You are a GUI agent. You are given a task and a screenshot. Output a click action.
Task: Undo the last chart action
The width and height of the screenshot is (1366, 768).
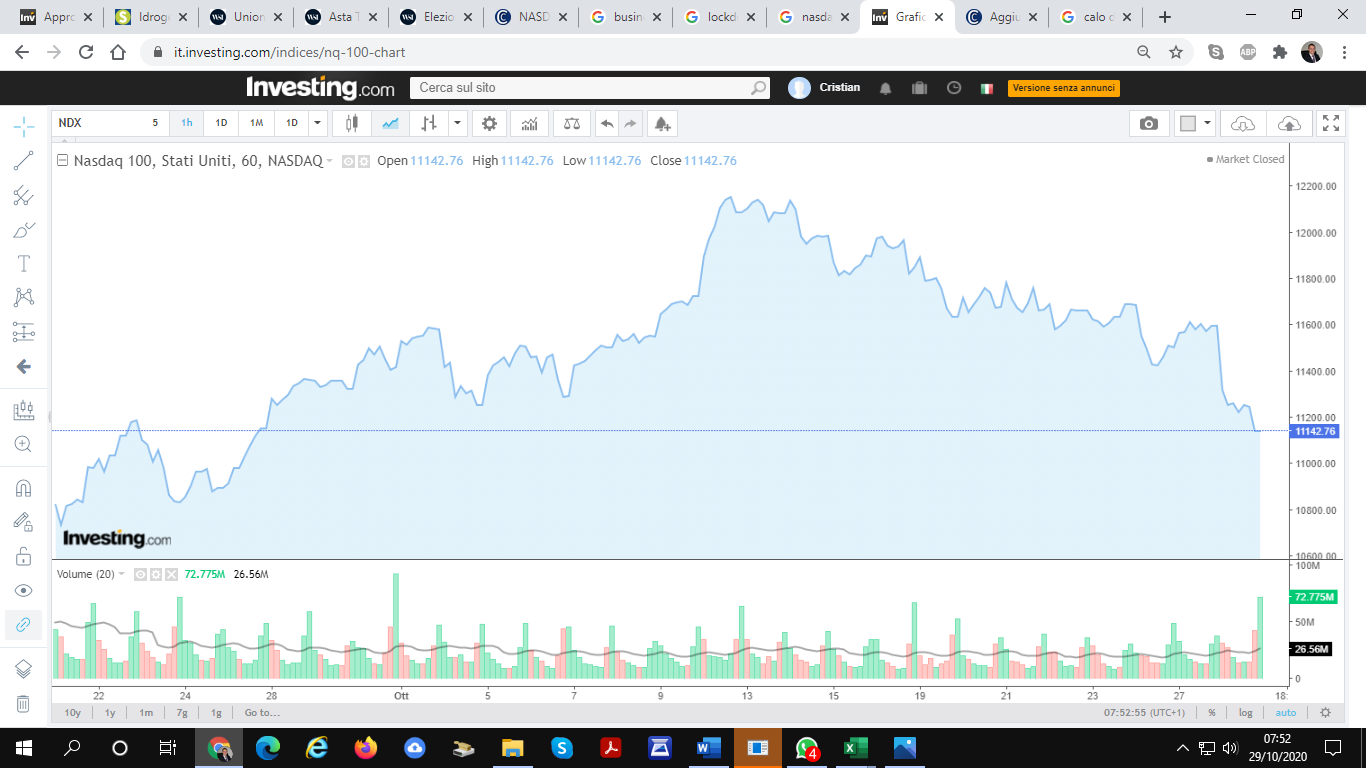(607, 123)
